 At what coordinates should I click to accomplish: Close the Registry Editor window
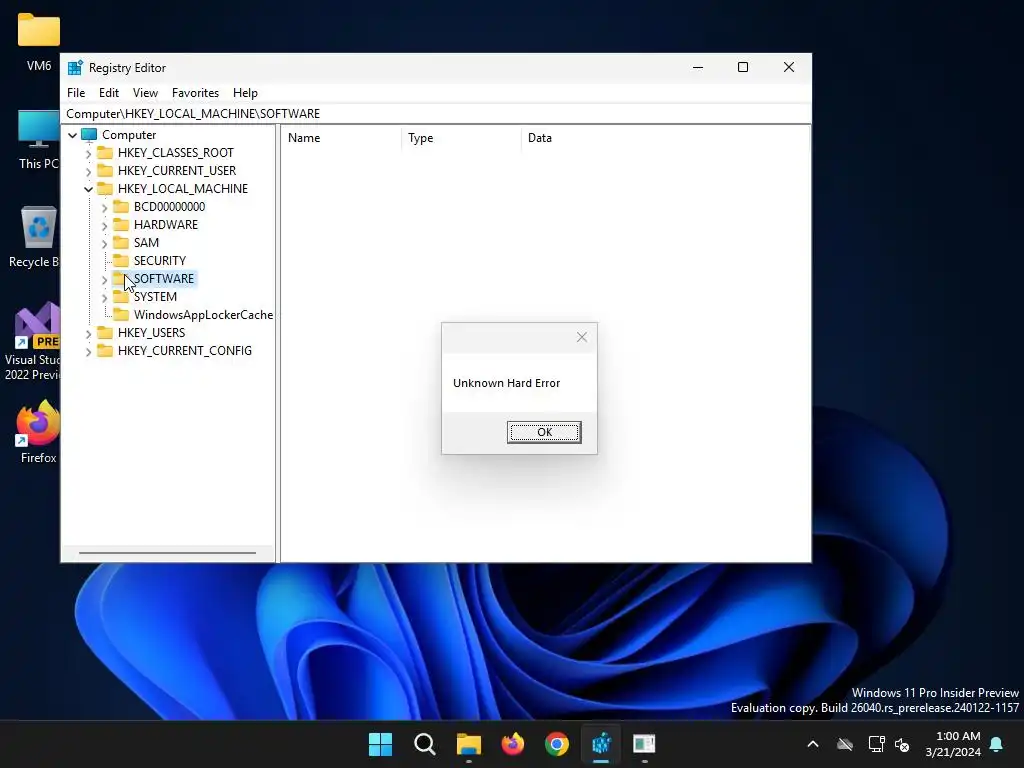[x=788, y=67]
